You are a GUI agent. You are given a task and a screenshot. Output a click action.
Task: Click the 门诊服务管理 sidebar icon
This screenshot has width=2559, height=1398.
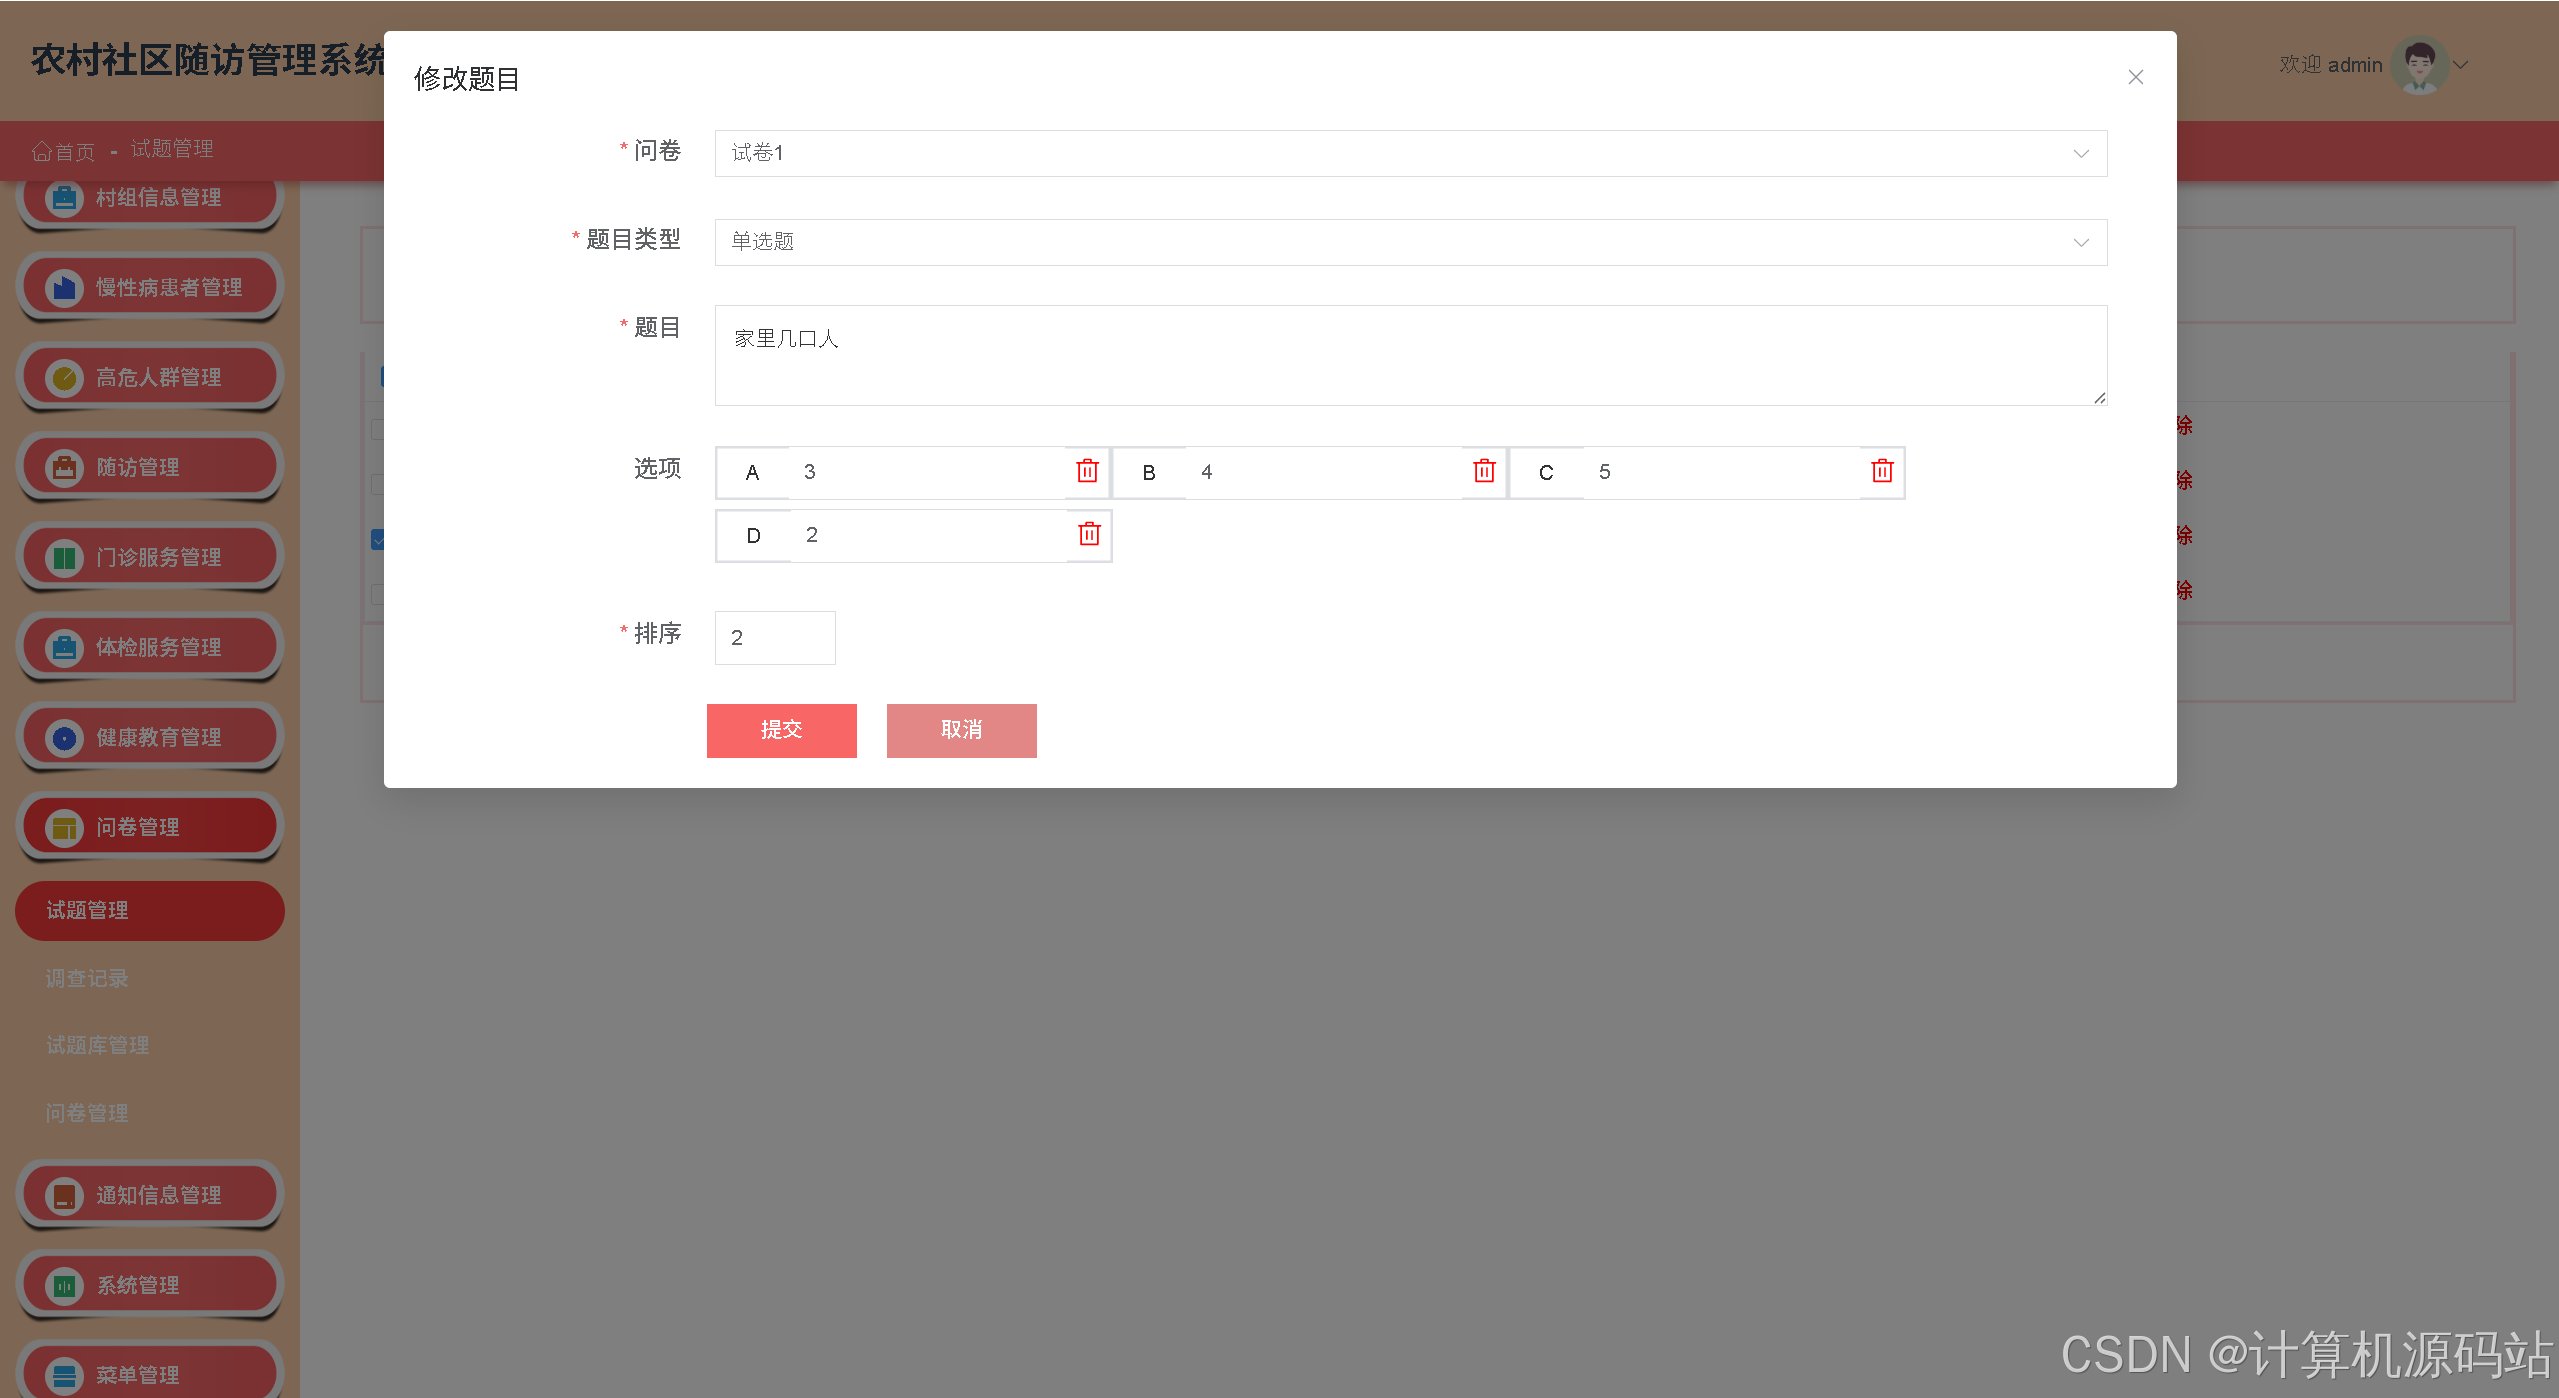[x=64, y=558]
